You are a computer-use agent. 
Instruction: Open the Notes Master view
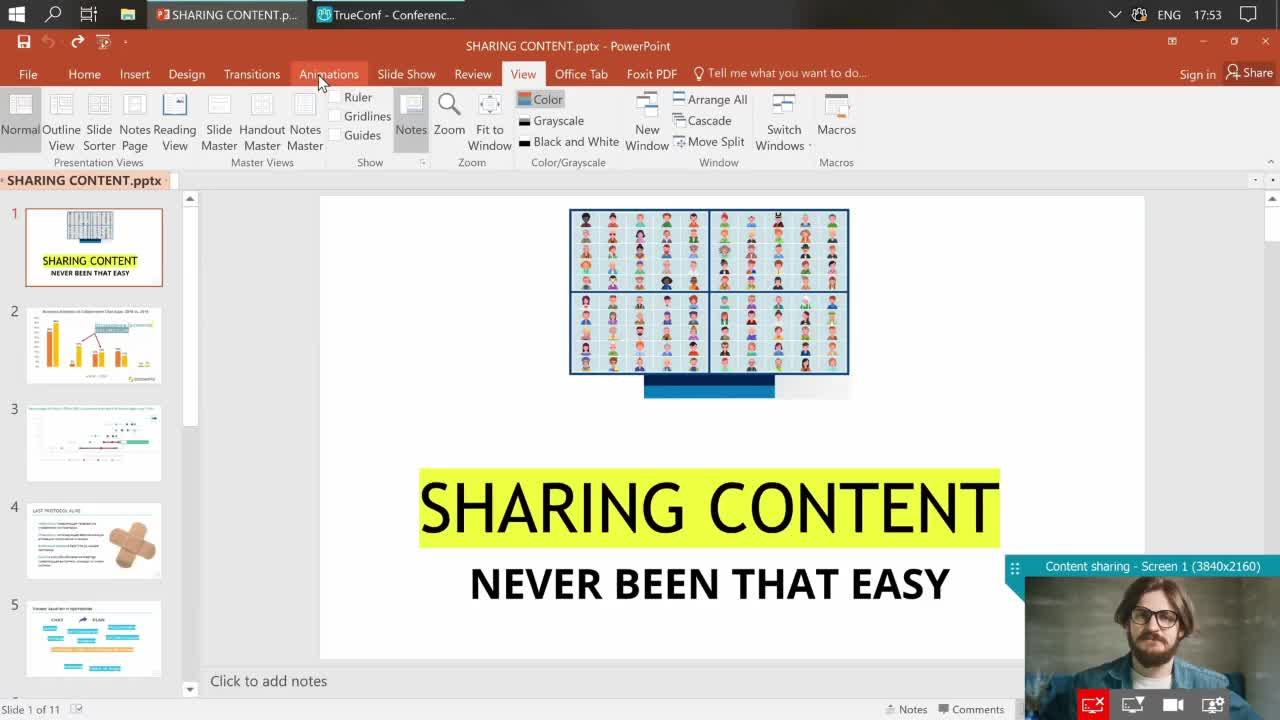305,119
